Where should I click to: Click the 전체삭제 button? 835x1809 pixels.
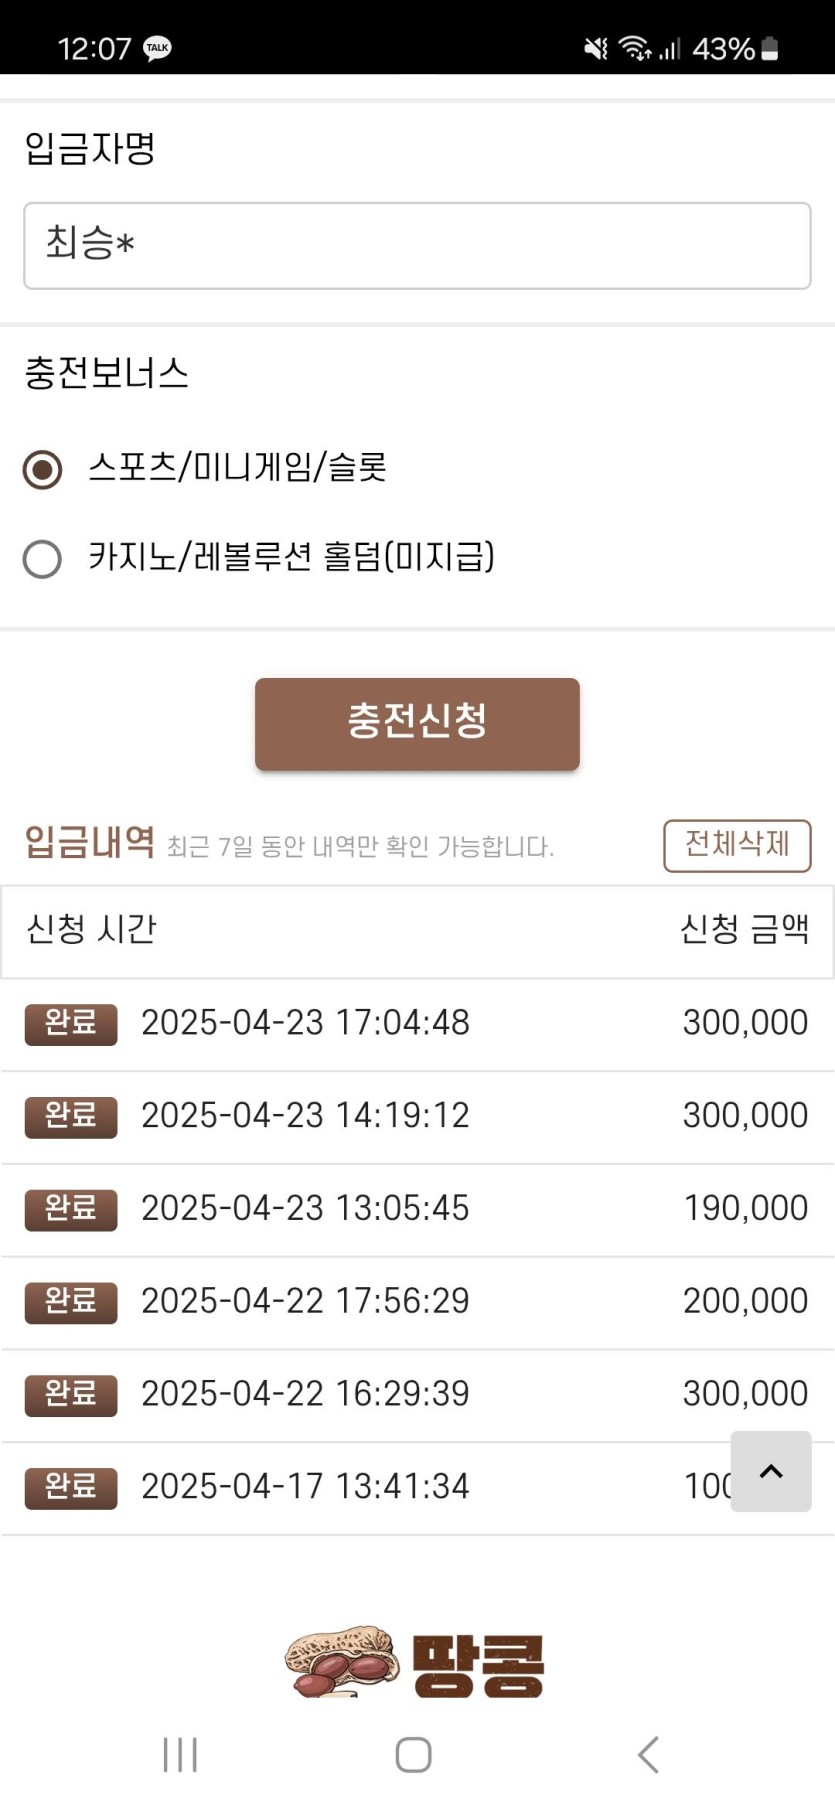737,845
